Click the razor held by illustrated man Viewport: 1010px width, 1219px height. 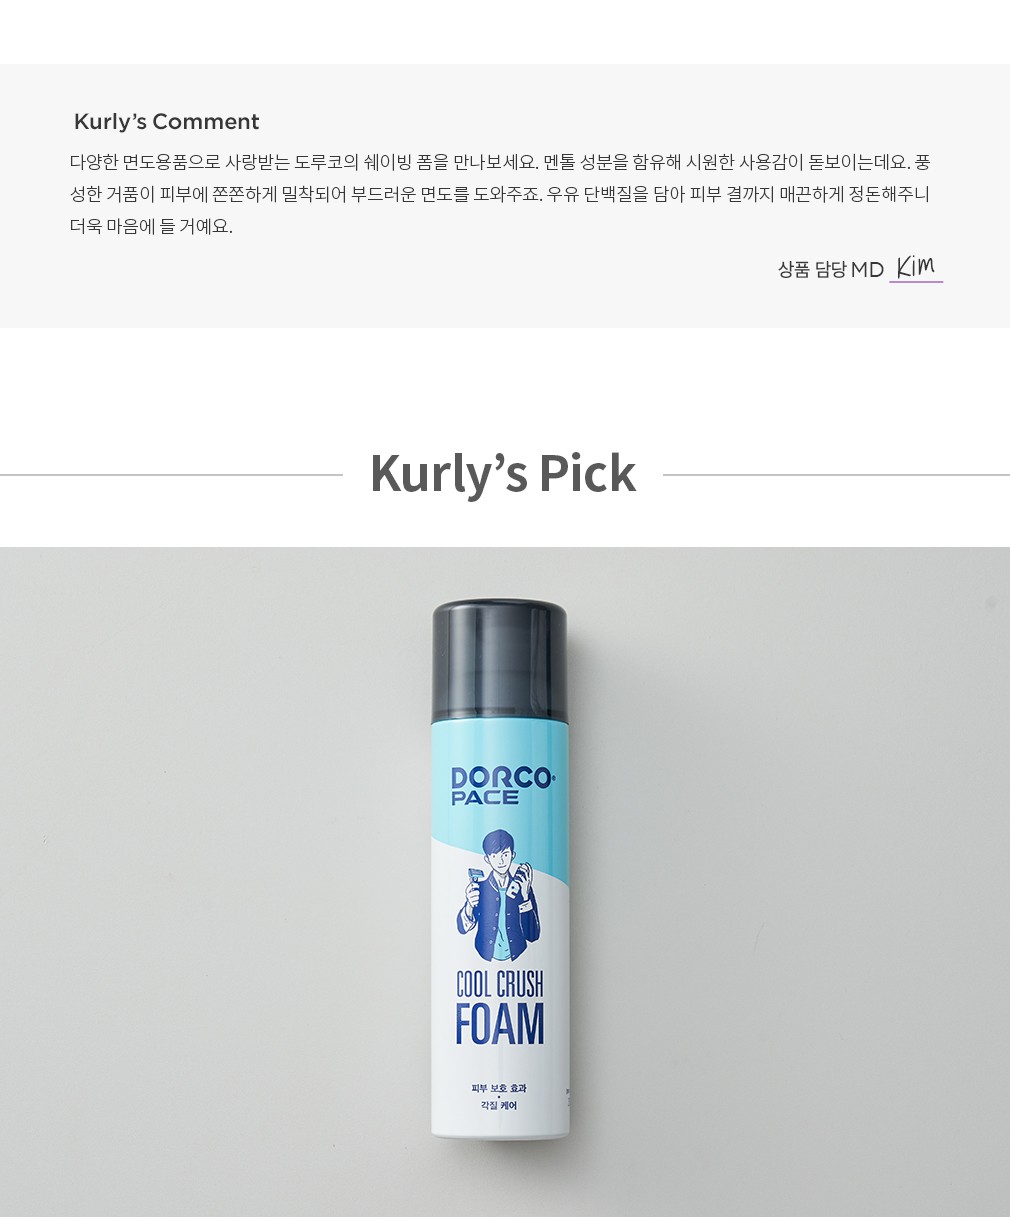pos(475,881)
